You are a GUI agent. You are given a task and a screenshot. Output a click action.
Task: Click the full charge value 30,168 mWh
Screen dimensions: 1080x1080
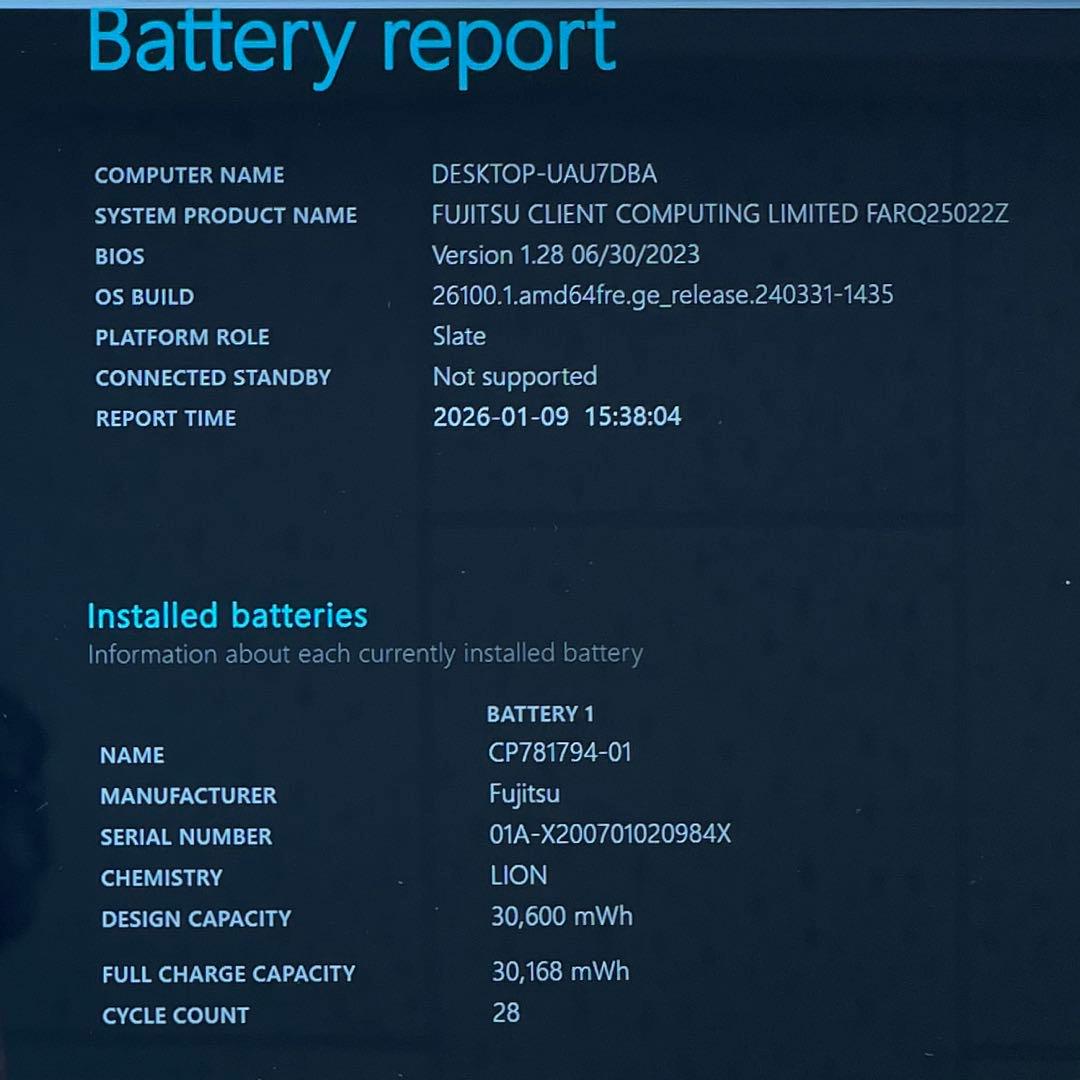coord(560,972)
